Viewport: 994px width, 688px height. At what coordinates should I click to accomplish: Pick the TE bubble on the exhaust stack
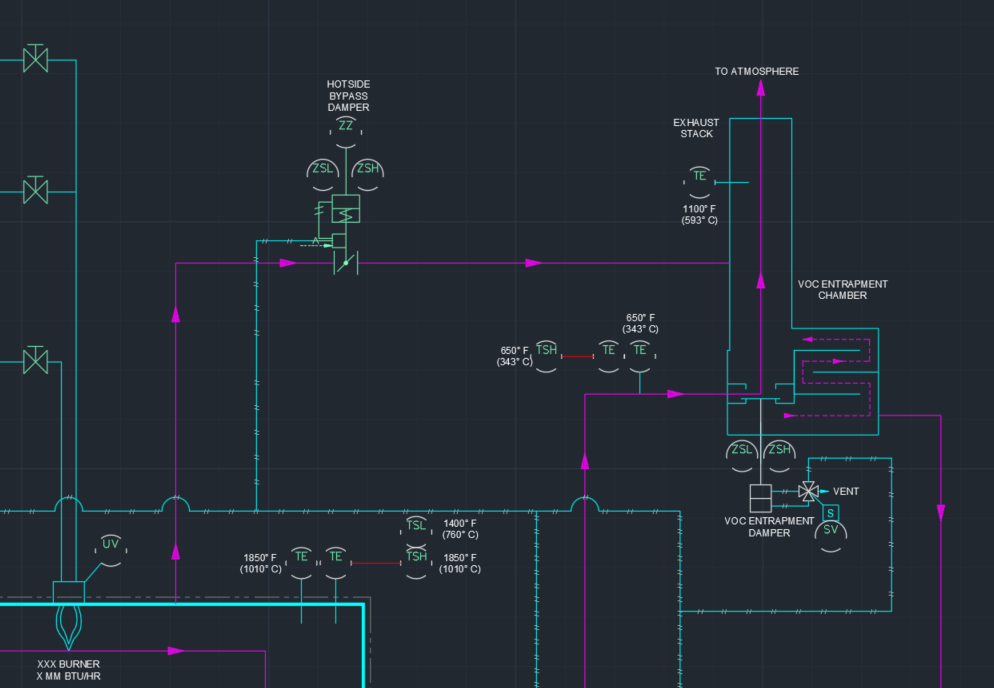coord(699,182)
